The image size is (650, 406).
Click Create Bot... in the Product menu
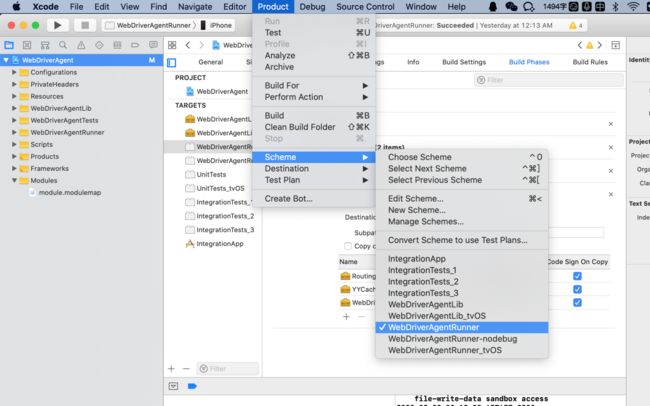click(x=314, y=199)
